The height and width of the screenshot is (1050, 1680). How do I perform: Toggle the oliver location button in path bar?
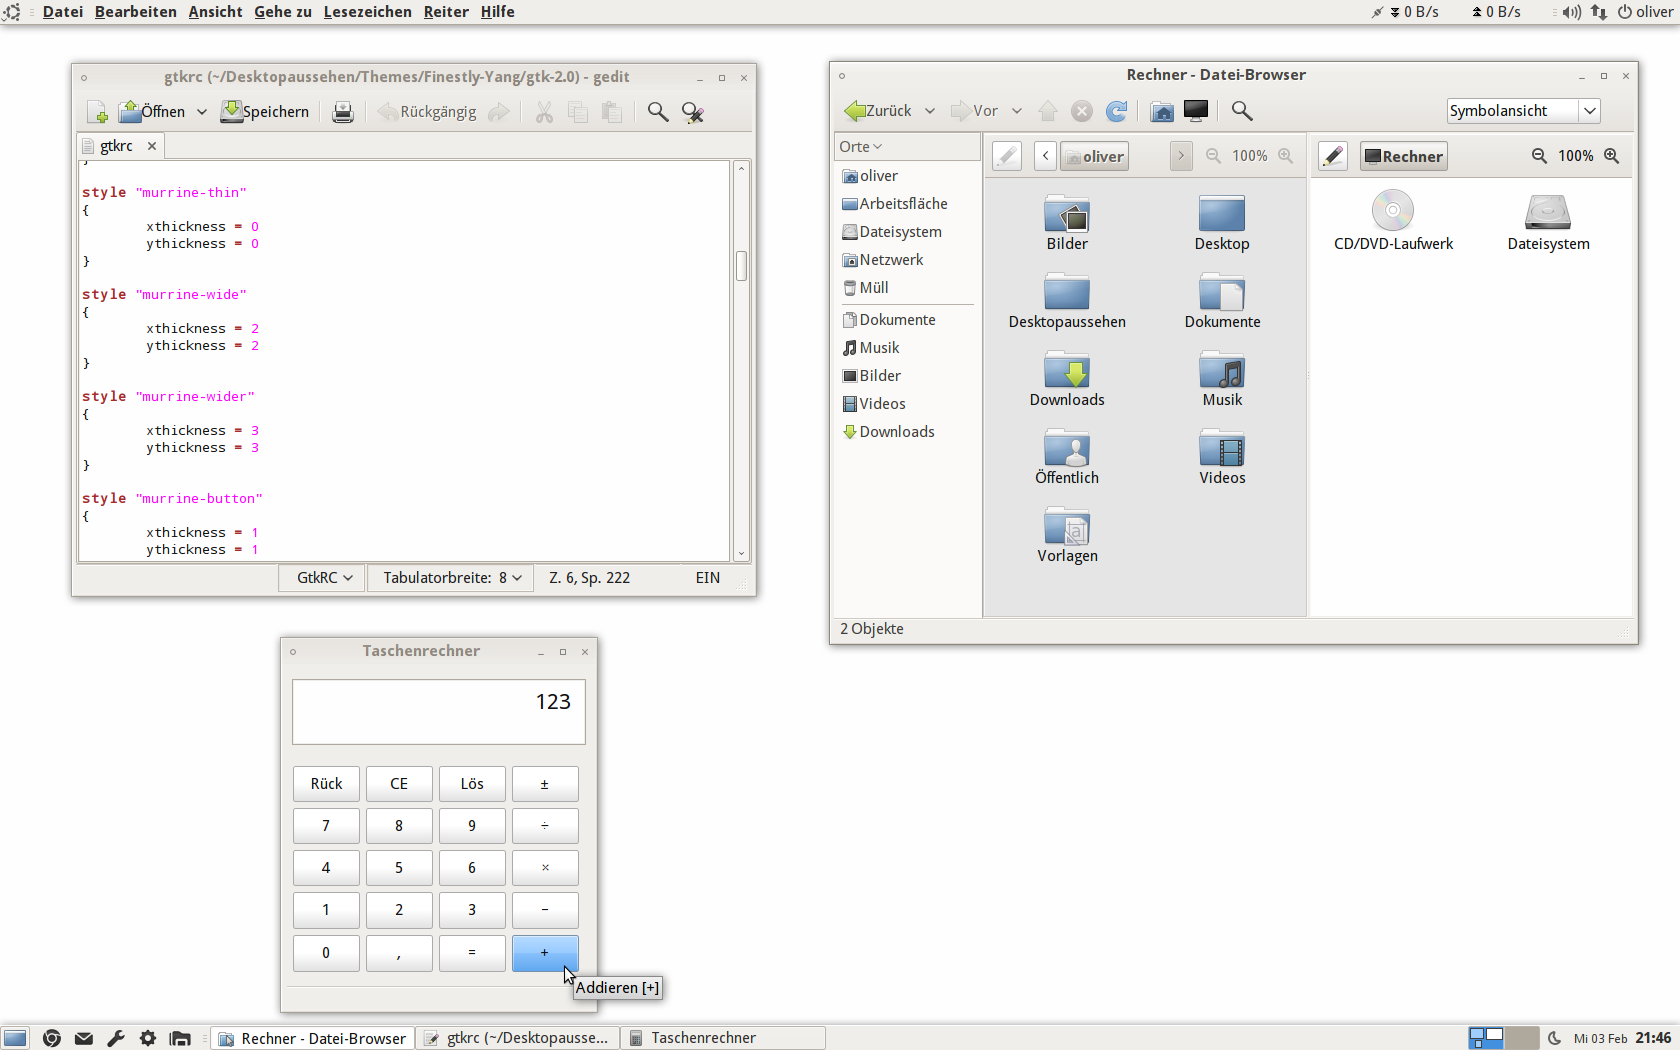1094,156
